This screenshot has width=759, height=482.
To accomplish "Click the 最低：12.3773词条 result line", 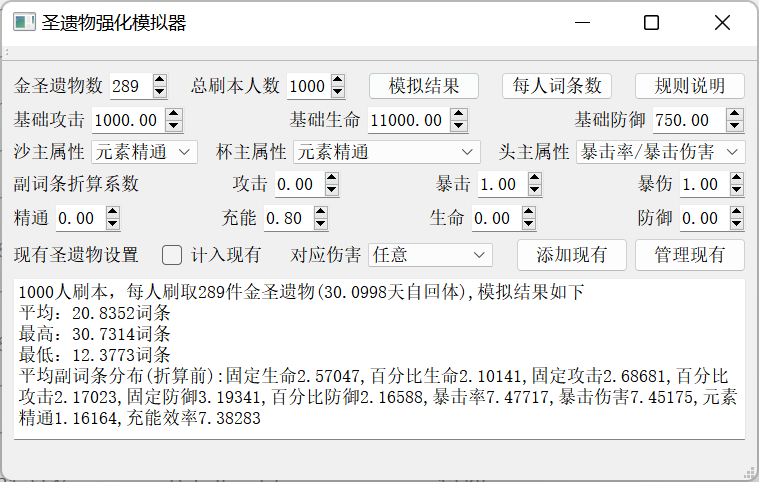I will pyautogui.click(x=94, y=355).
